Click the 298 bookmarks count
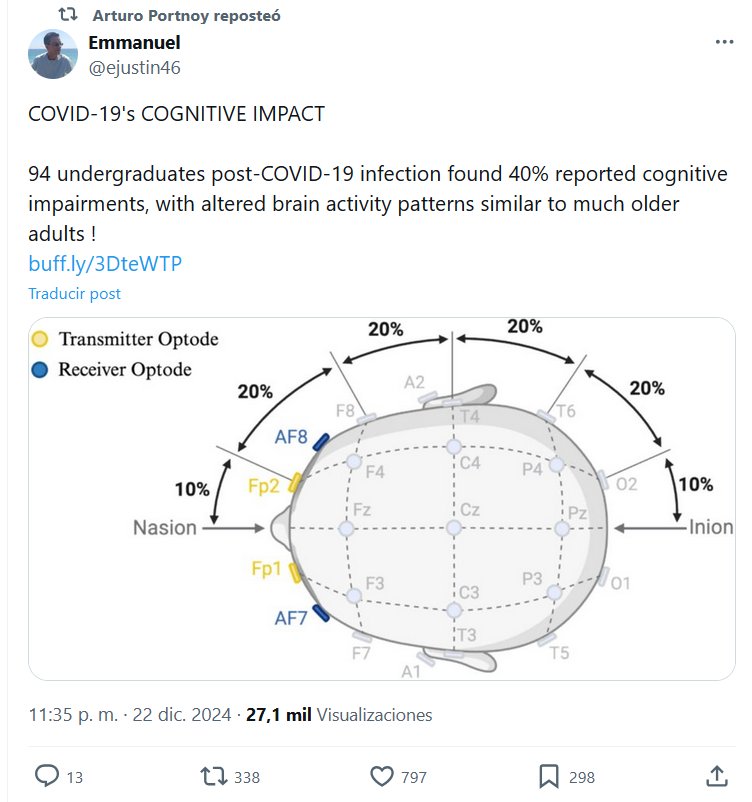The width and height of the screenshot is (752, 802). 581,777
